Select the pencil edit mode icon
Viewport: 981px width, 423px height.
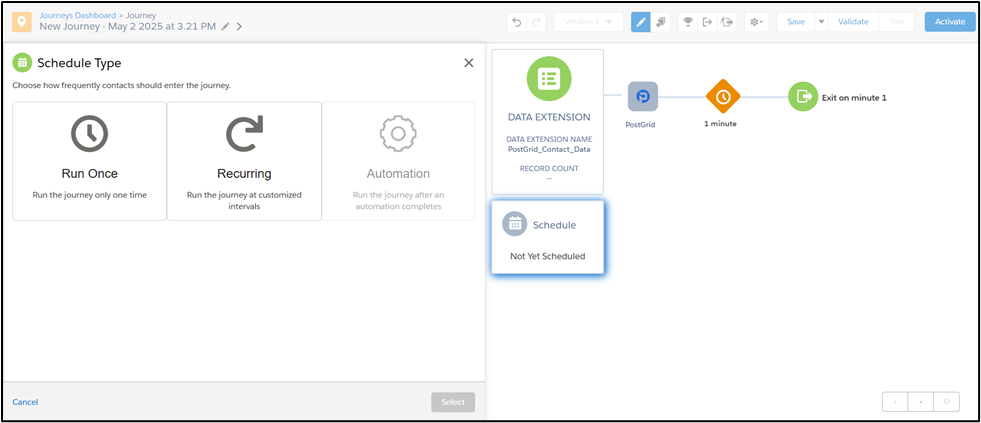[x=641, y=22]
